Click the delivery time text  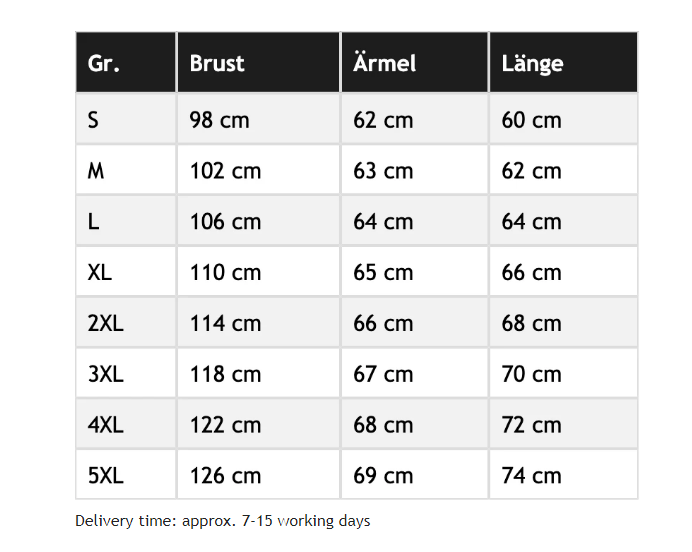pyautogui.click(x=222, y=521)
